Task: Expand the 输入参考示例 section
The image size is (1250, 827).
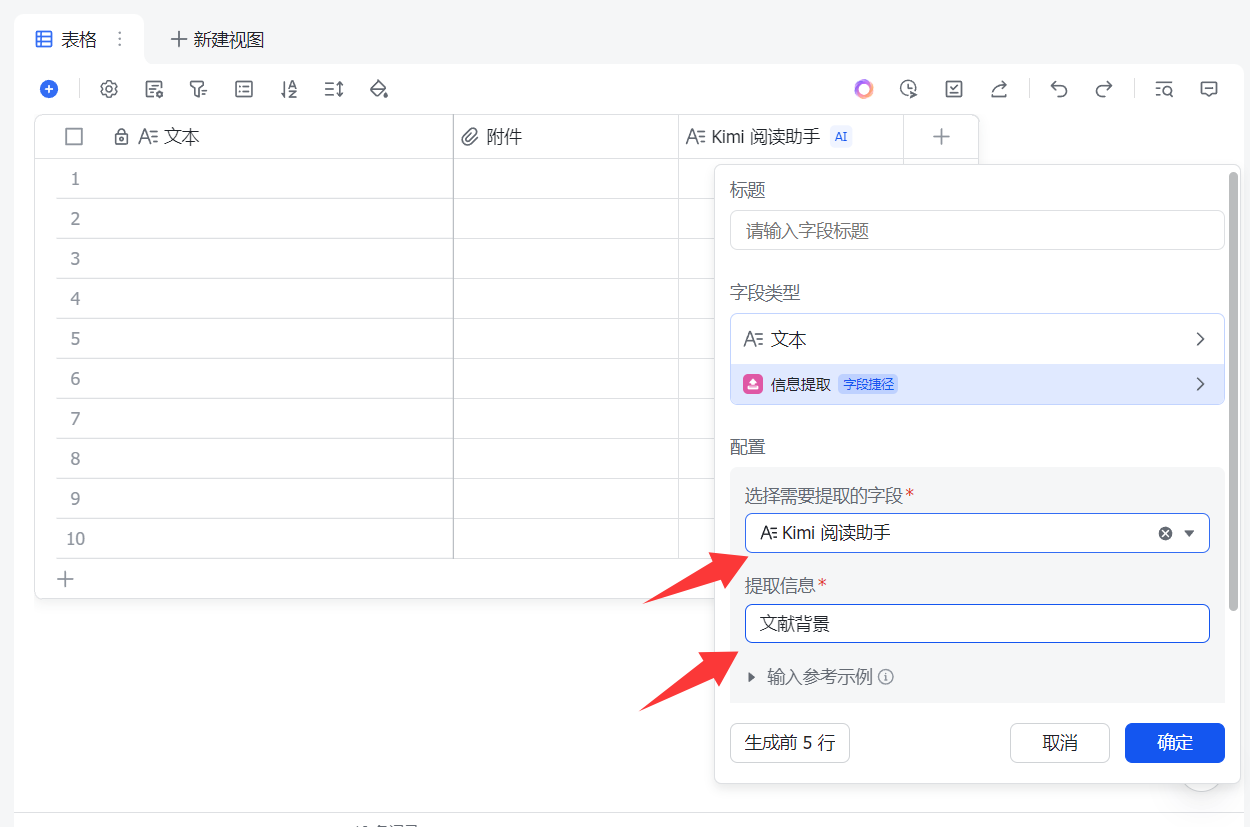Action: click(752, 677)
